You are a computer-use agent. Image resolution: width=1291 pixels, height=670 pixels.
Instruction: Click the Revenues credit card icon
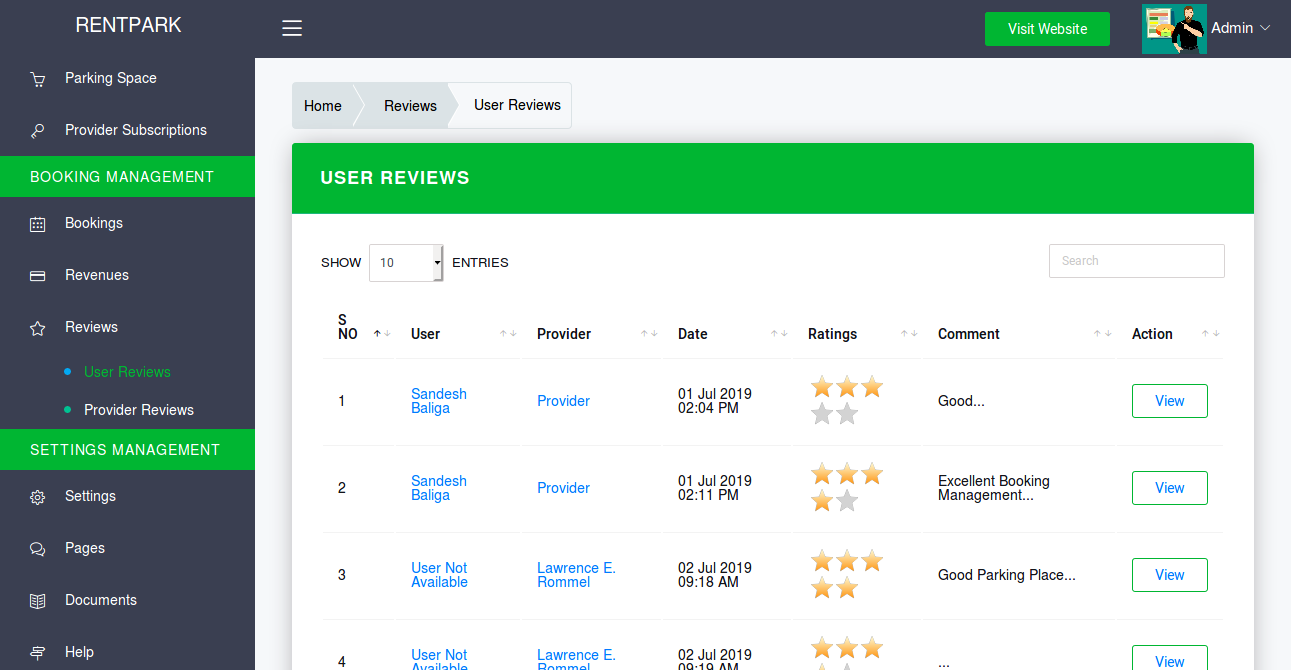click(38, 276)
